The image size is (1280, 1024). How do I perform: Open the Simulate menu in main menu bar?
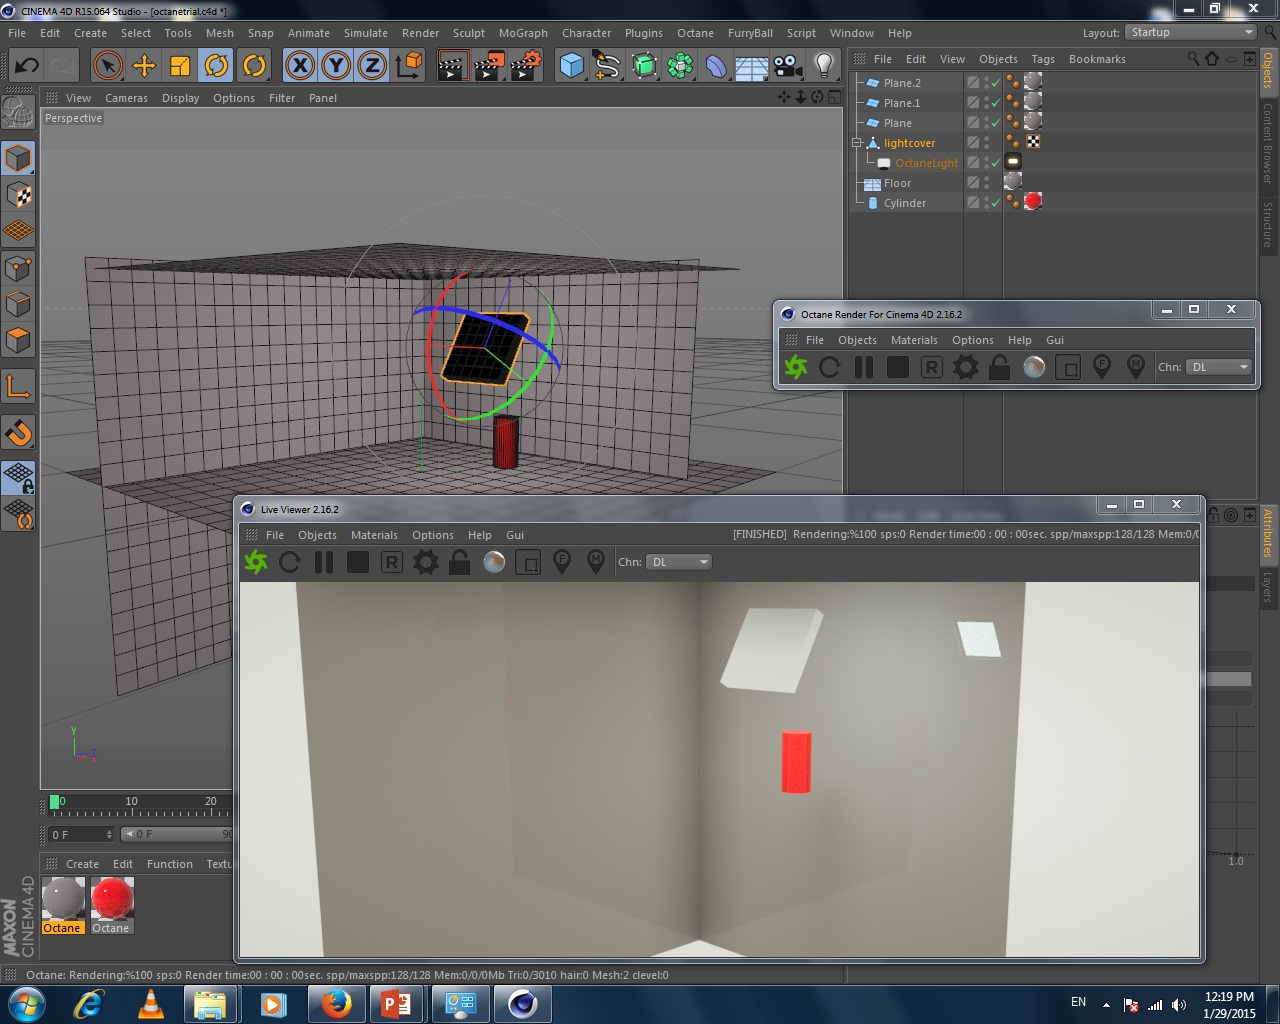click(x=366, y=33)
